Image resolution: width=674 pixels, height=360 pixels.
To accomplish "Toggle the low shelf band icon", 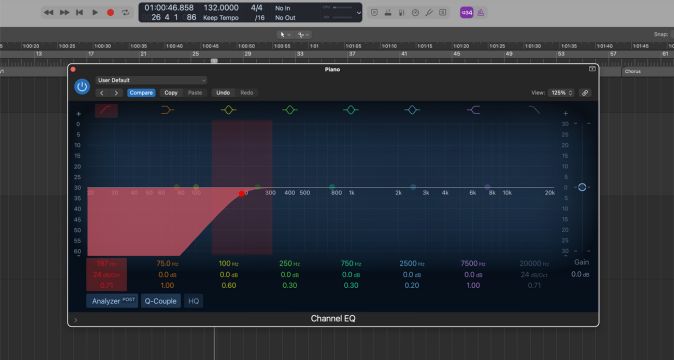I will click(167, 110).
